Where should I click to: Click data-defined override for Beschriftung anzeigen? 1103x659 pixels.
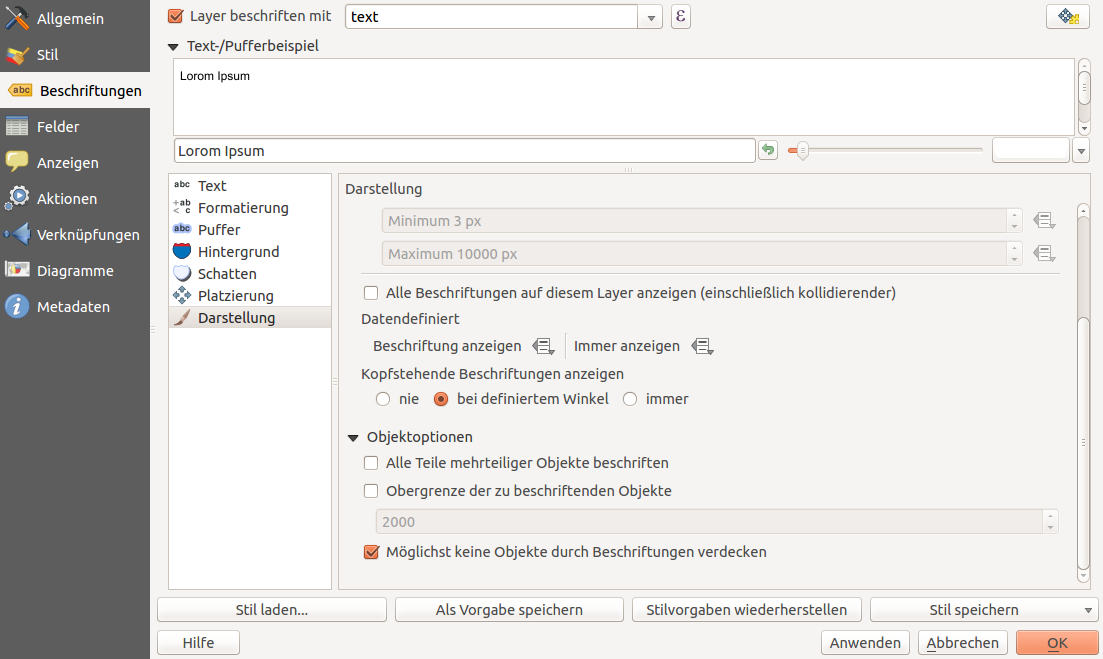tap(543, 346)
